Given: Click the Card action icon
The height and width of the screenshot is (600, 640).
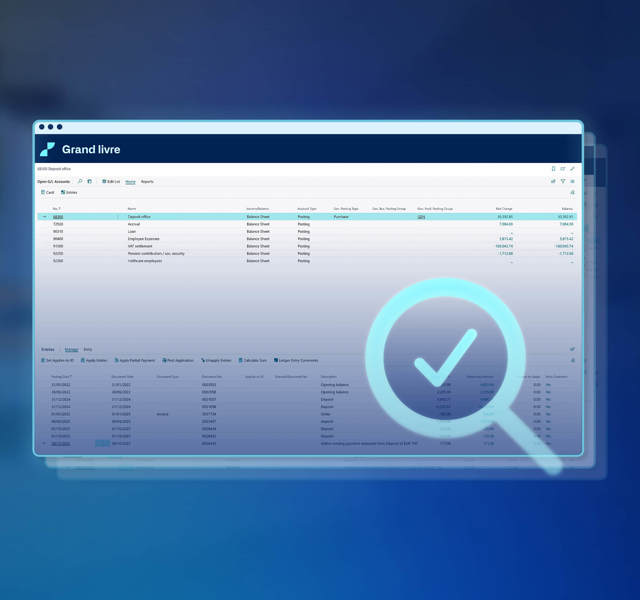Looking at the screenshot, I should 48,192.
